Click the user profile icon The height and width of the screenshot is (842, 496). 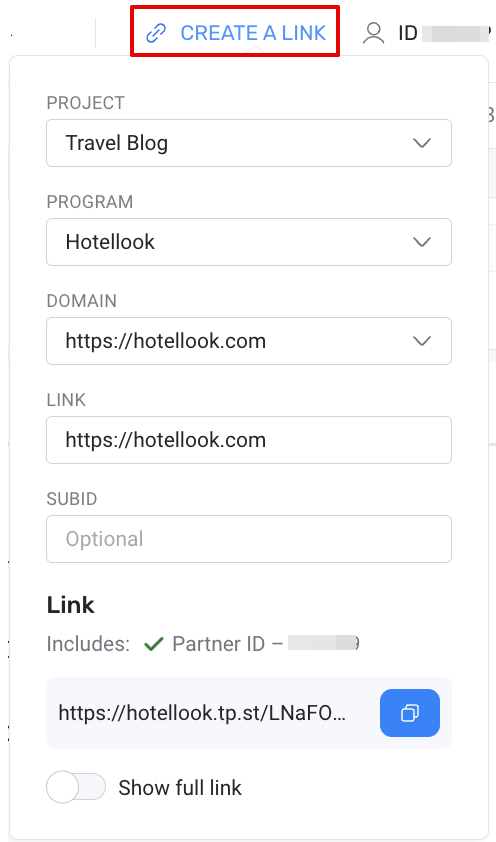[374, 33]
